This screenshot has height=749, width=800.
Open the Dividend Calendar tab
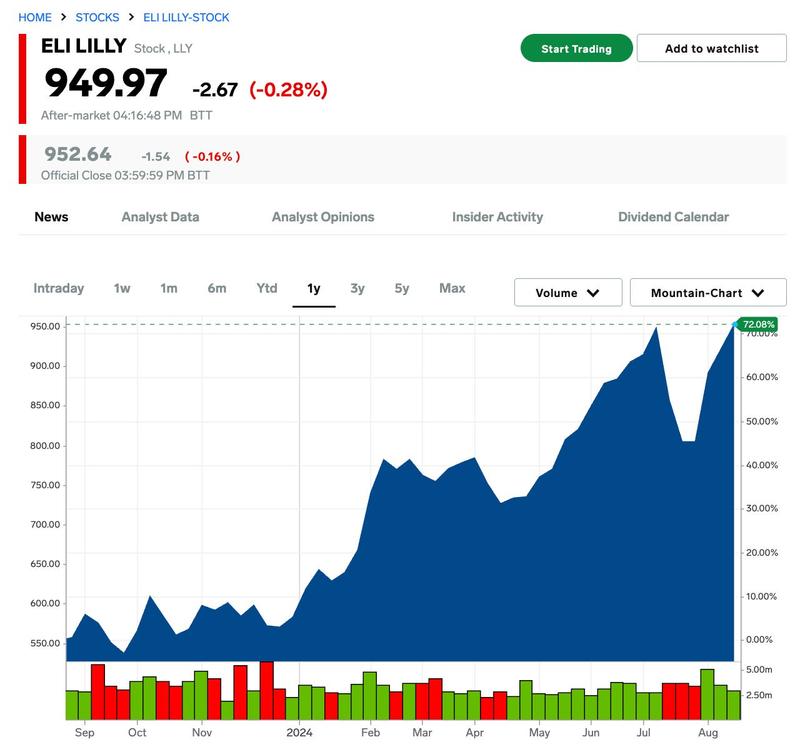click(x=673, y=217)
